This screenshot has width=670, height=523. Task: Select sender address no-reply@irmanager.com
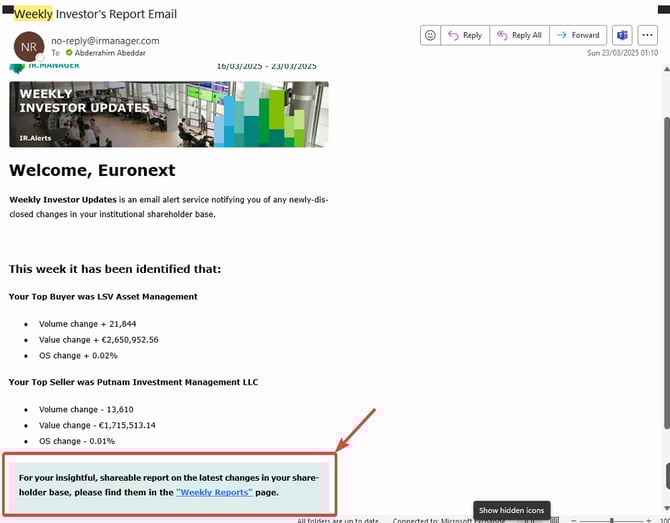[x=105, y=41]
